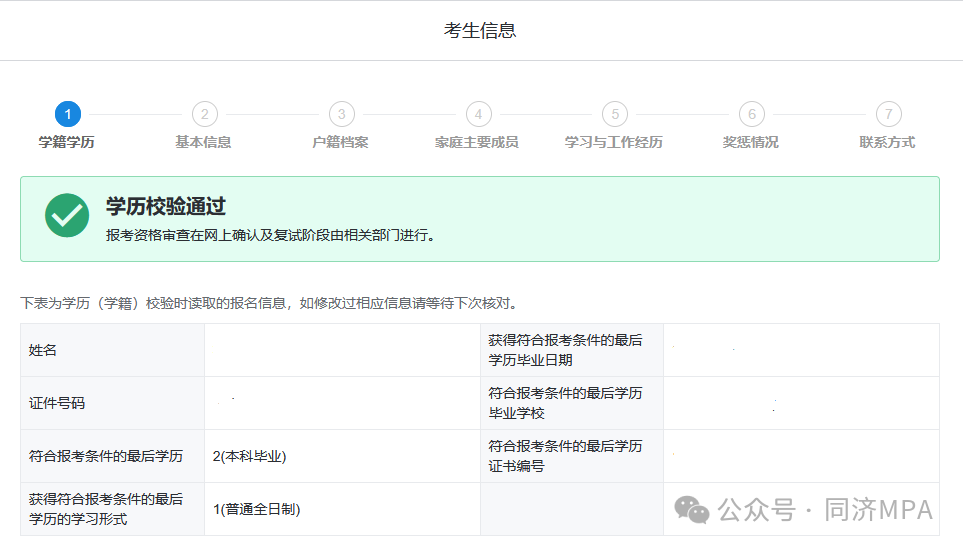Go to the 奖惩情况 step
This screenshot has width=963, height=548.
[750, 142]
